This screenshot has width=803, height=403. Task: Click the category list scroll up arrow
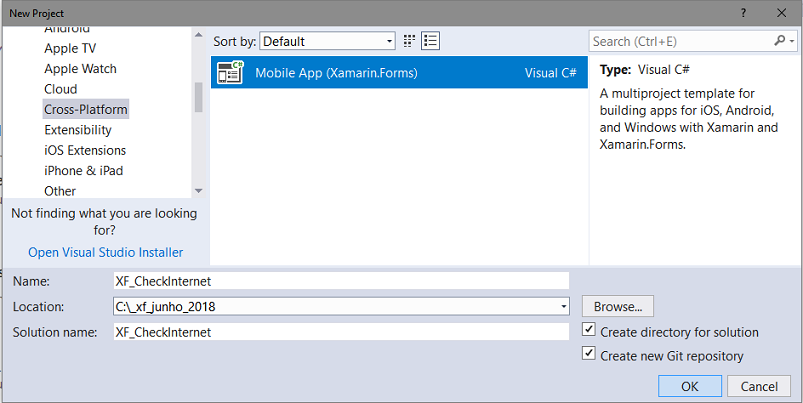click(x=199, y=34)
